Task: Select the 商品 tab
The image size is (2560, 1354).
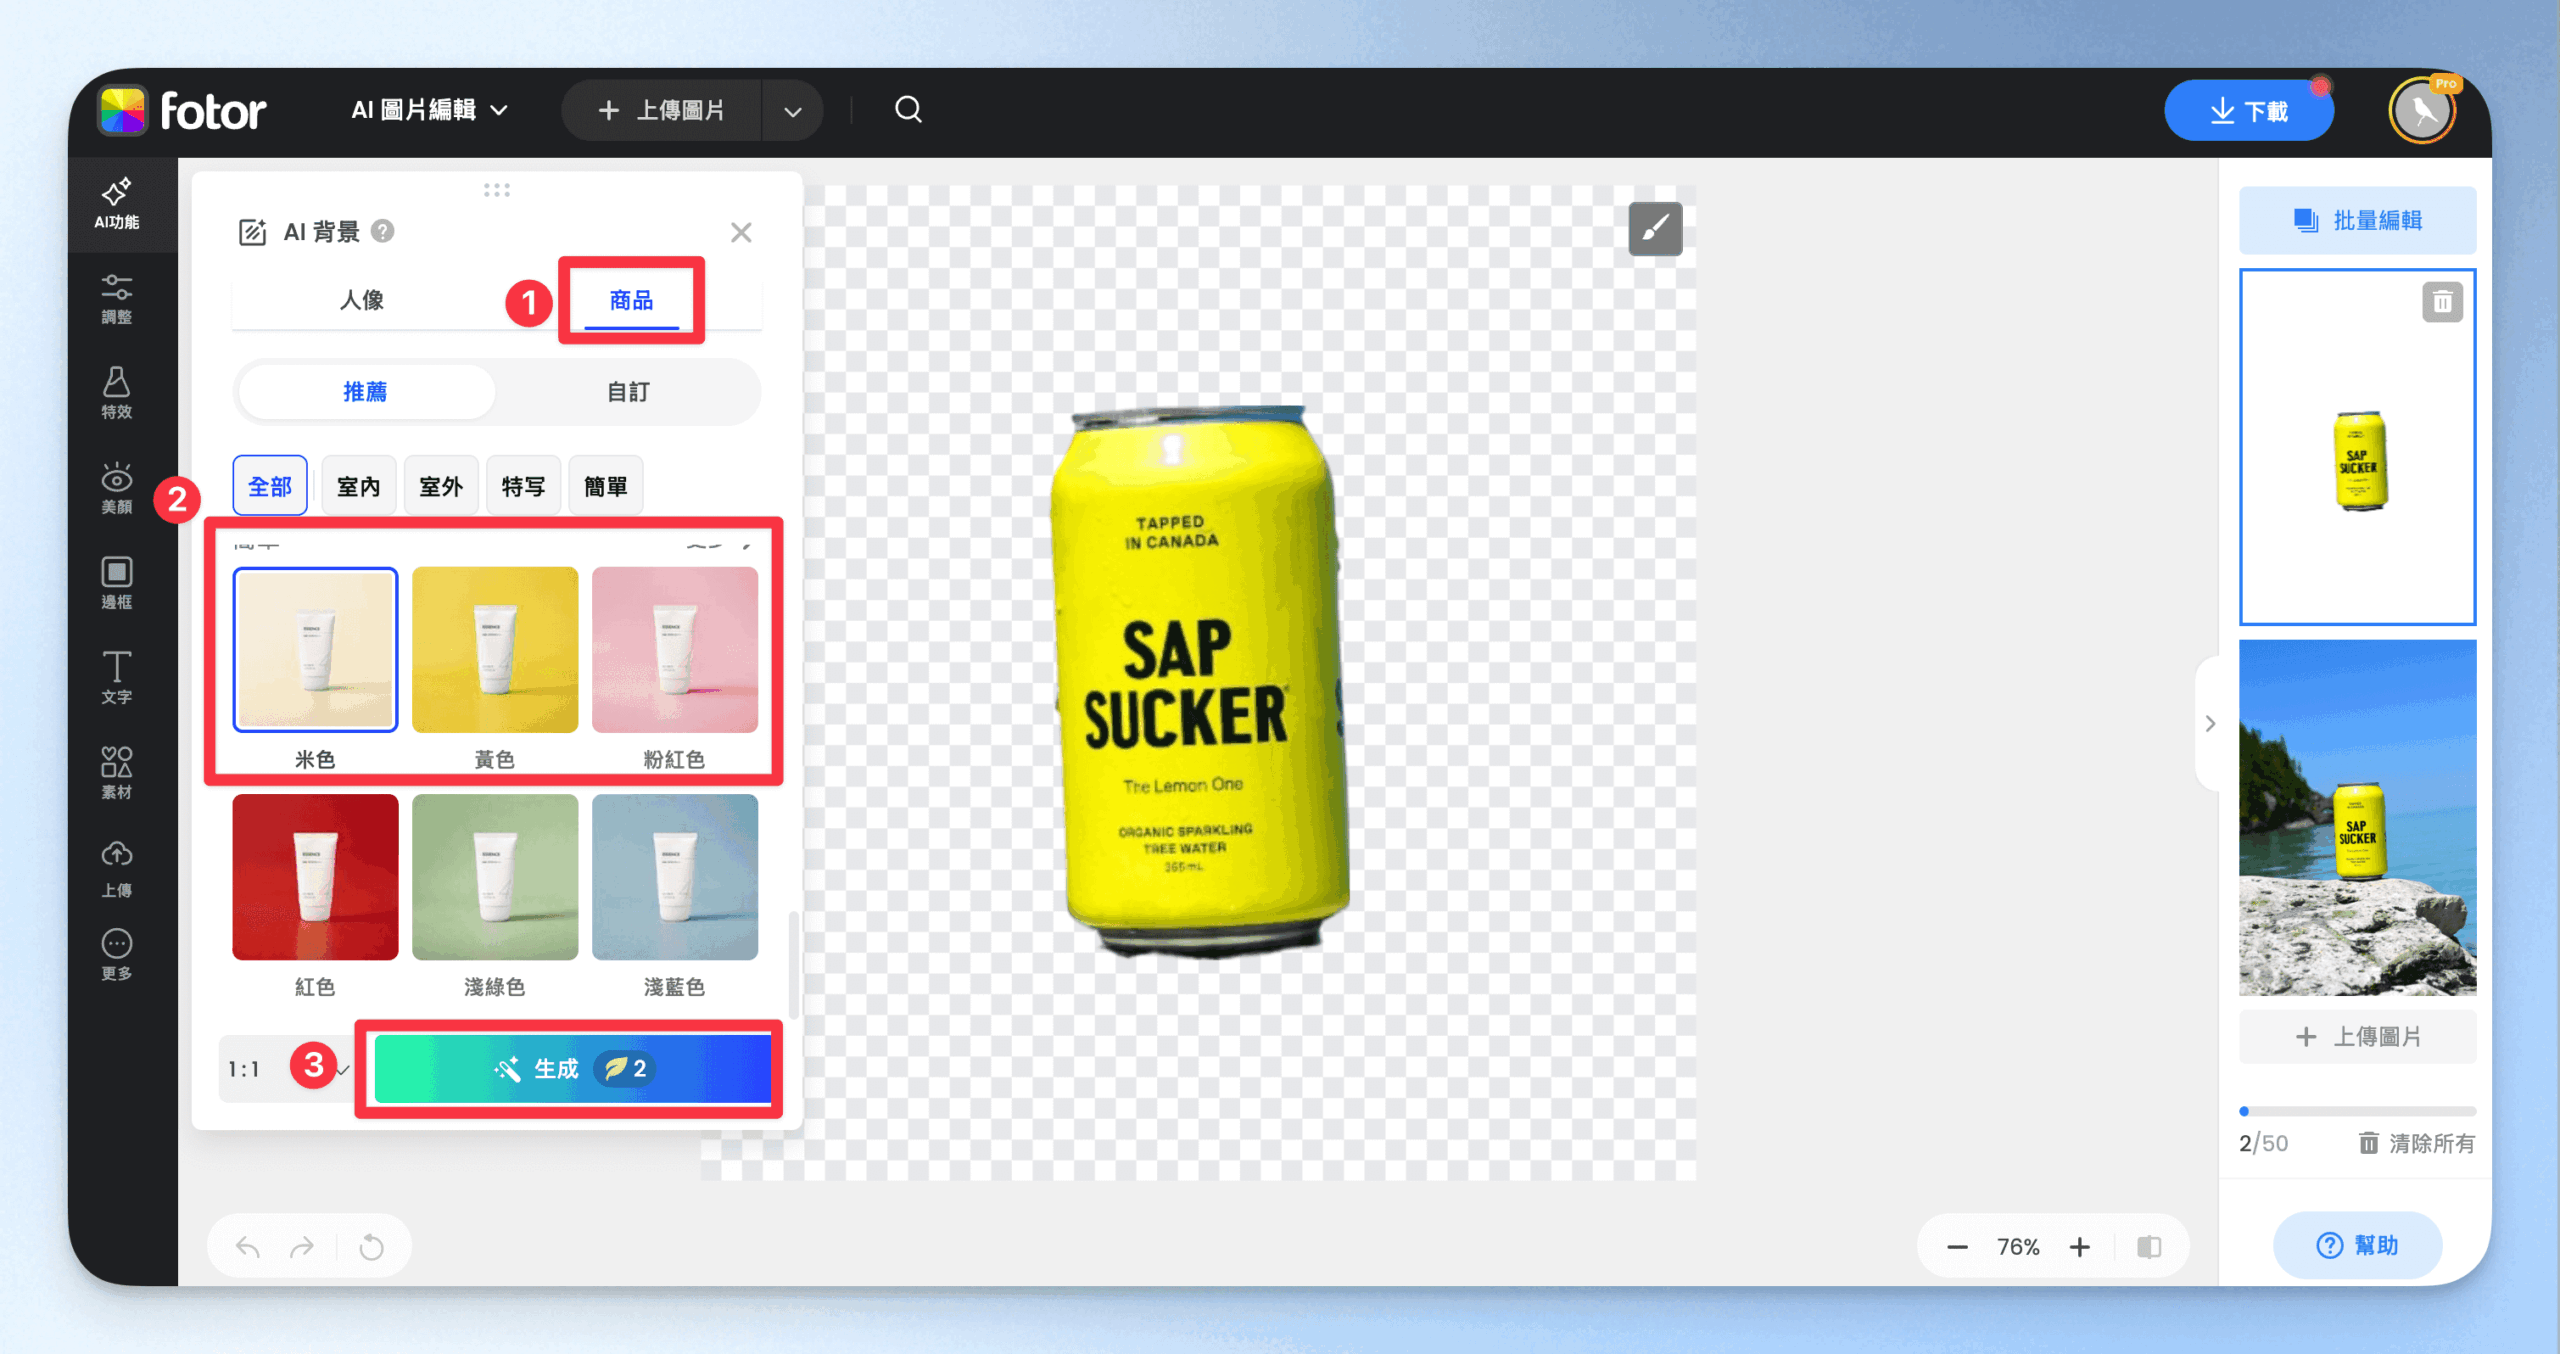Action: (x=631, y=300)
